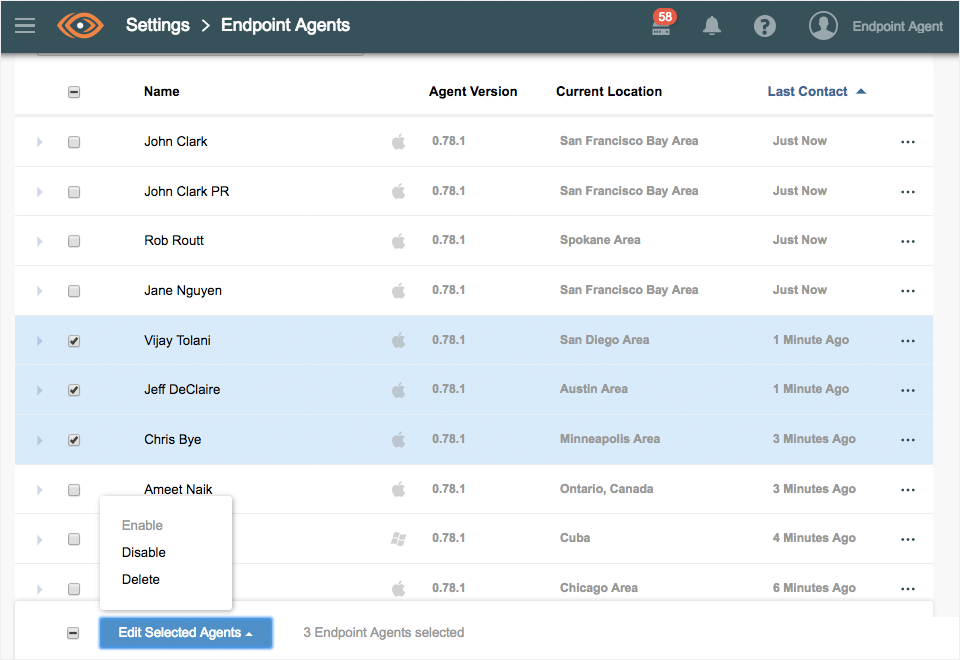The image size is (960, 660).
Task: Choose Disable from the popup menu
Action: pos(144,552)
